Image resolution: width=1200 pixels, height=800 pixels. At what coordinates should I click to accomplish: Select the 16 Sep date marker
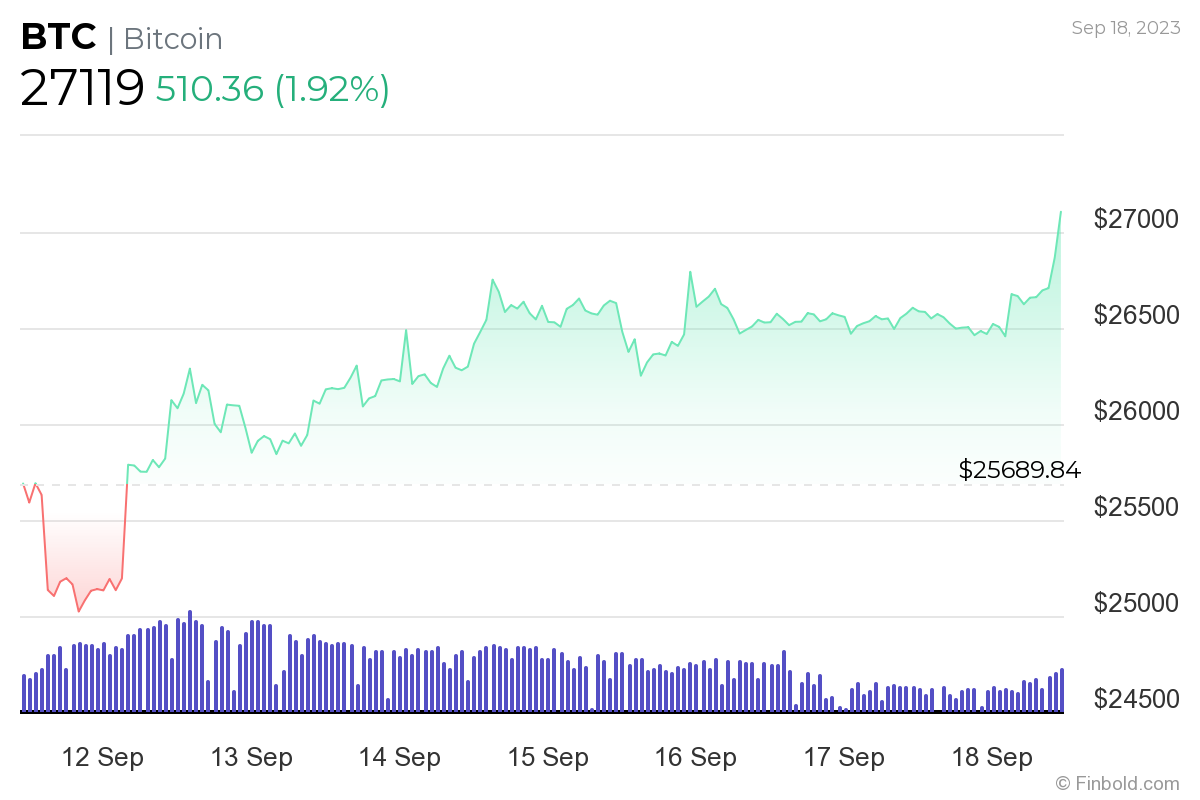click(696, 758)
